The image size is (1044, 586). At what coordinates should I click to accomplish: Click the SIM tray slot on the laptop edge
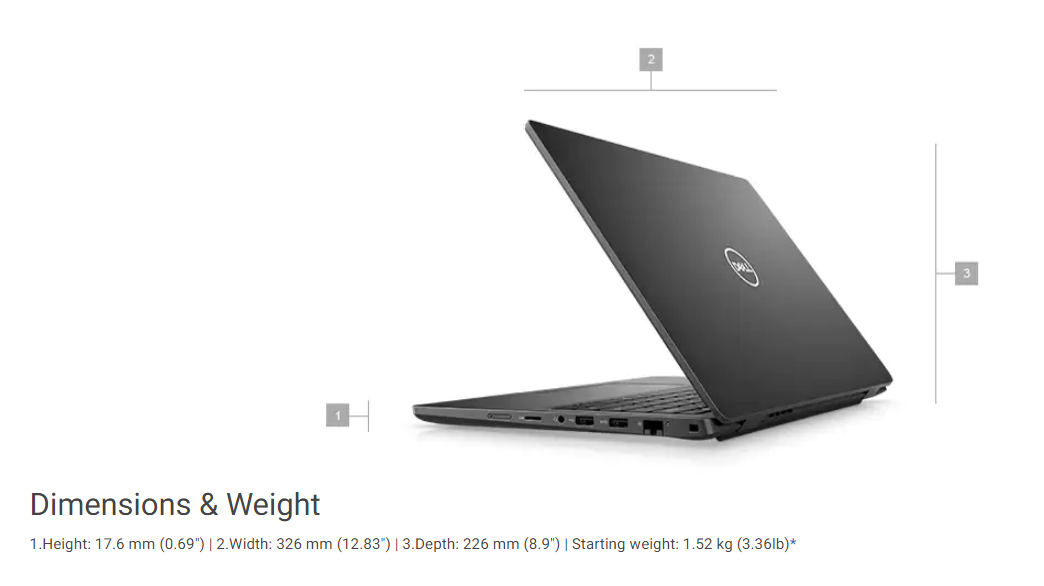(x=499, y=417)
